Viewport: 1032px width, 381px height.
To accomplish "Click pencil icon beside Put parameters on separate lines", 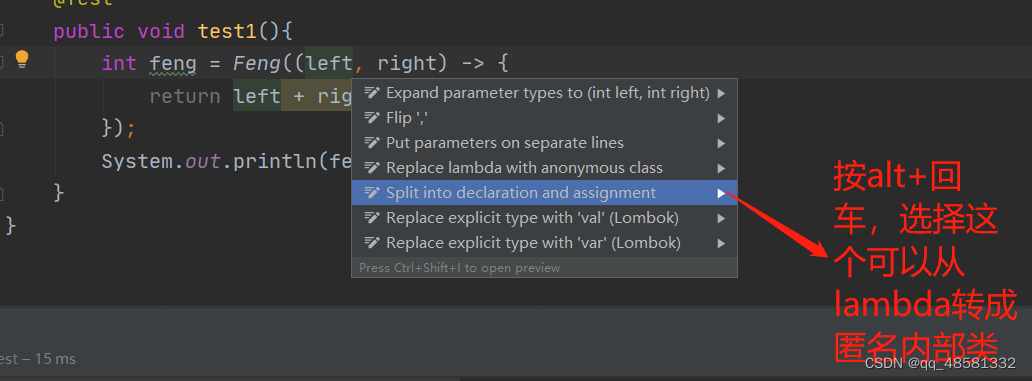I will coord(373,143).
